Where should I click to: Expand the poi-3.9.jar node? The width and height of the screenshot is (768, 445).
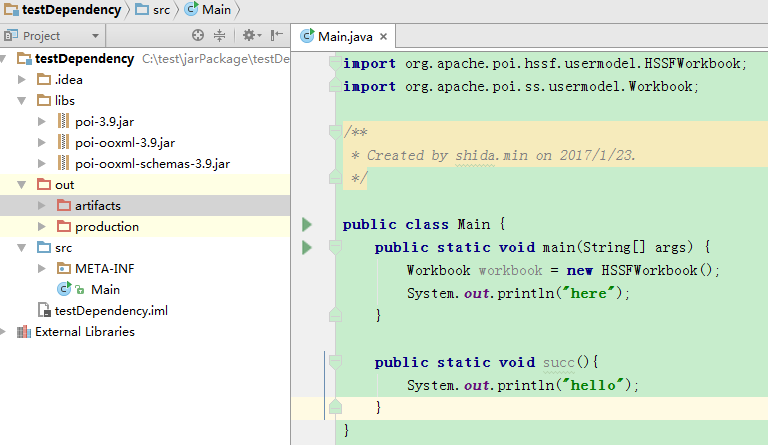pos(42,121)
